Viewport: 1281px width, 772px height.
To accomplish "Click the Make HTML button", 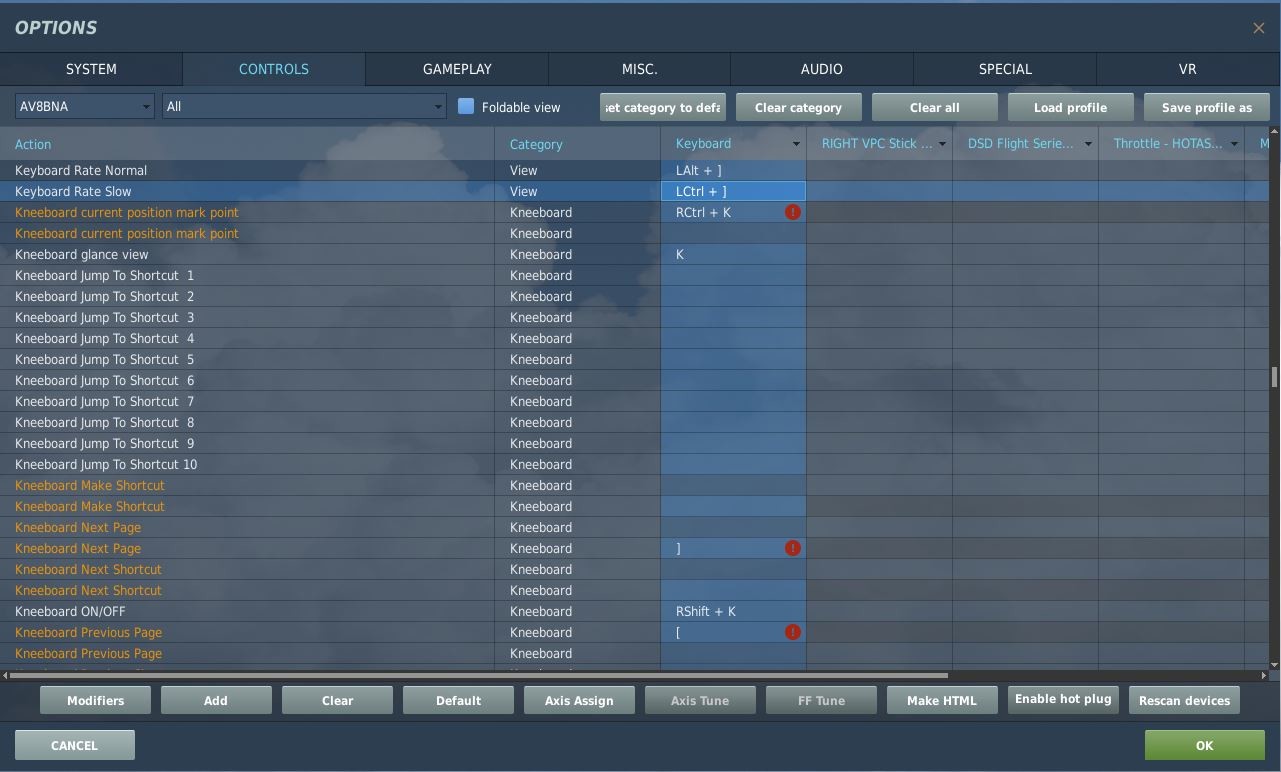I will click(942, 700).
